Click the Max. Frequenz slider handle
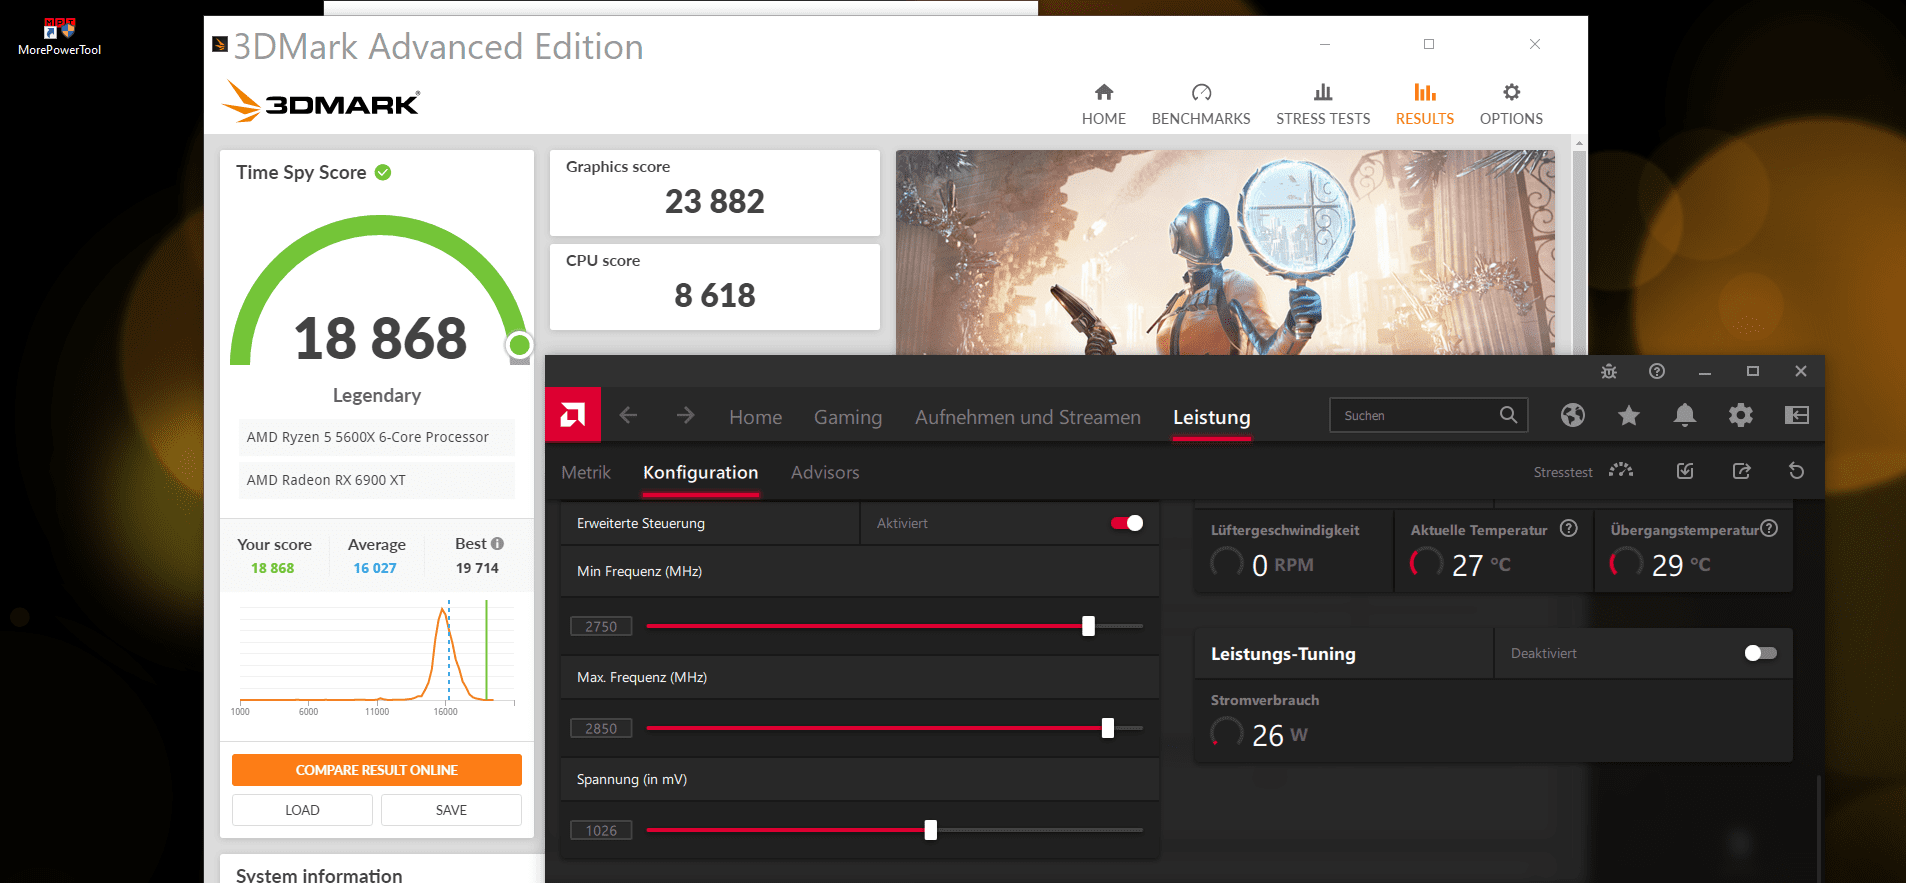 point(1107,728)
